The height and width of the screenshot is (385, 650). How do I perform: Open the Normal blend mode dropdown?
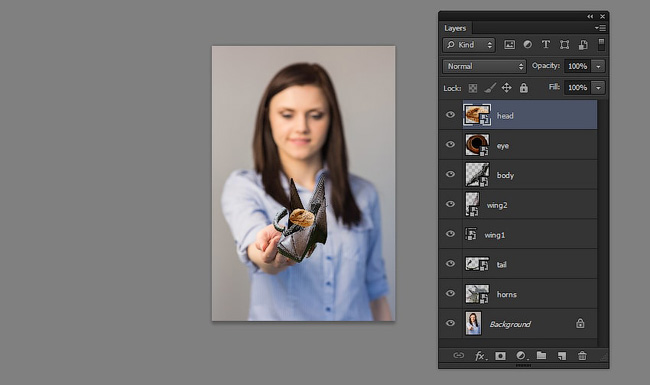(x=484, y=66)
